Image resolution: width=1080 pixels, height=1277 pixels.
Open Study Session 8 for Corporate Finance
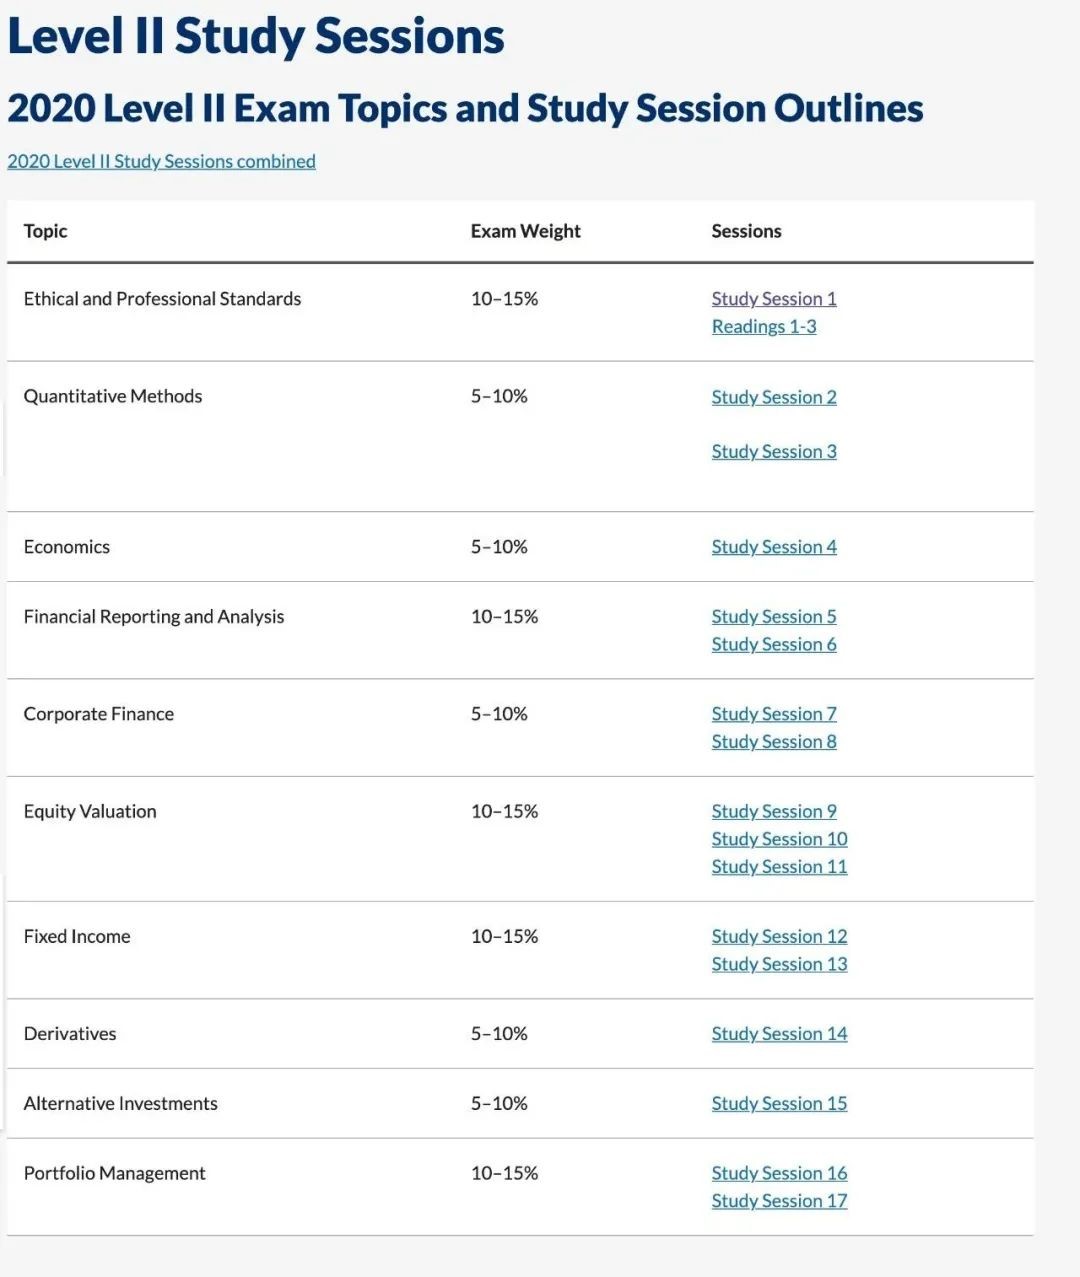[774, 742]
